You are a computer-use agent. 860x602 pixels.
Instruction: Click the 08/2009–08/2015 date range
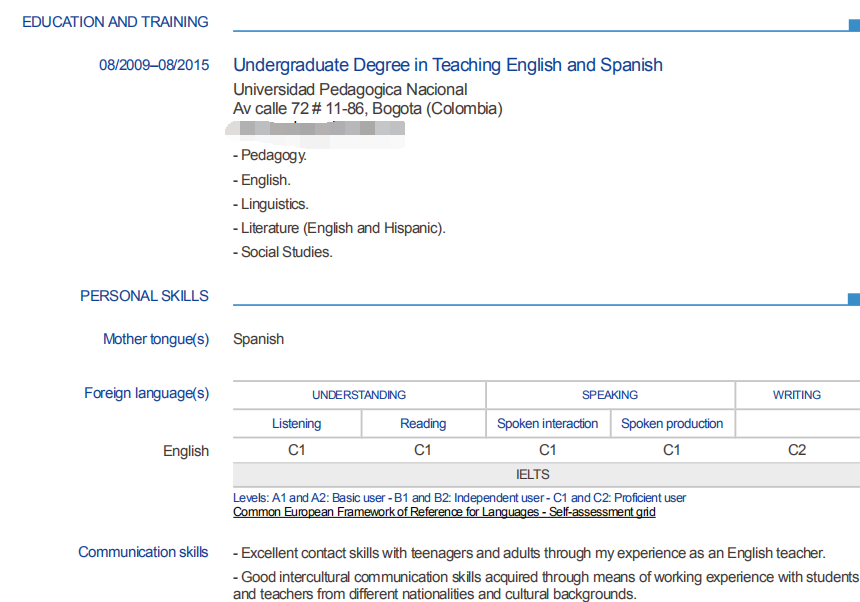[154, 65]
